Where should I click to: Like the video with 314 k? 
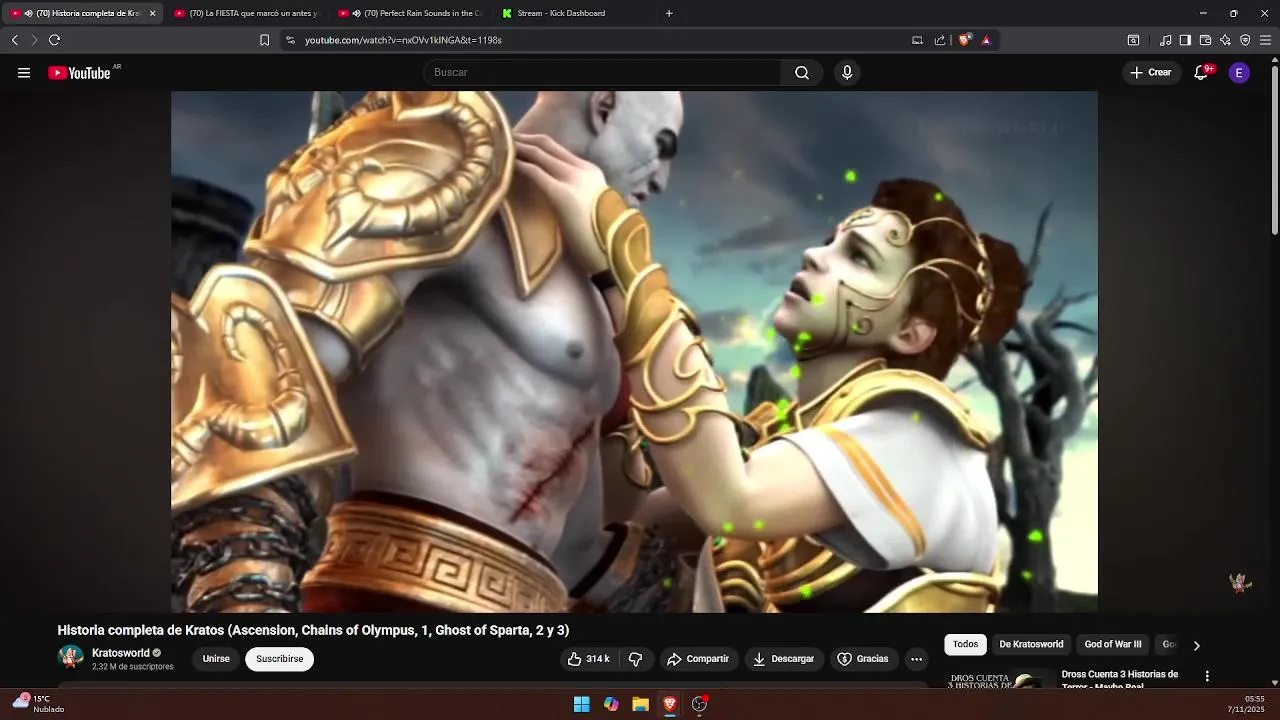coord(588,659)
